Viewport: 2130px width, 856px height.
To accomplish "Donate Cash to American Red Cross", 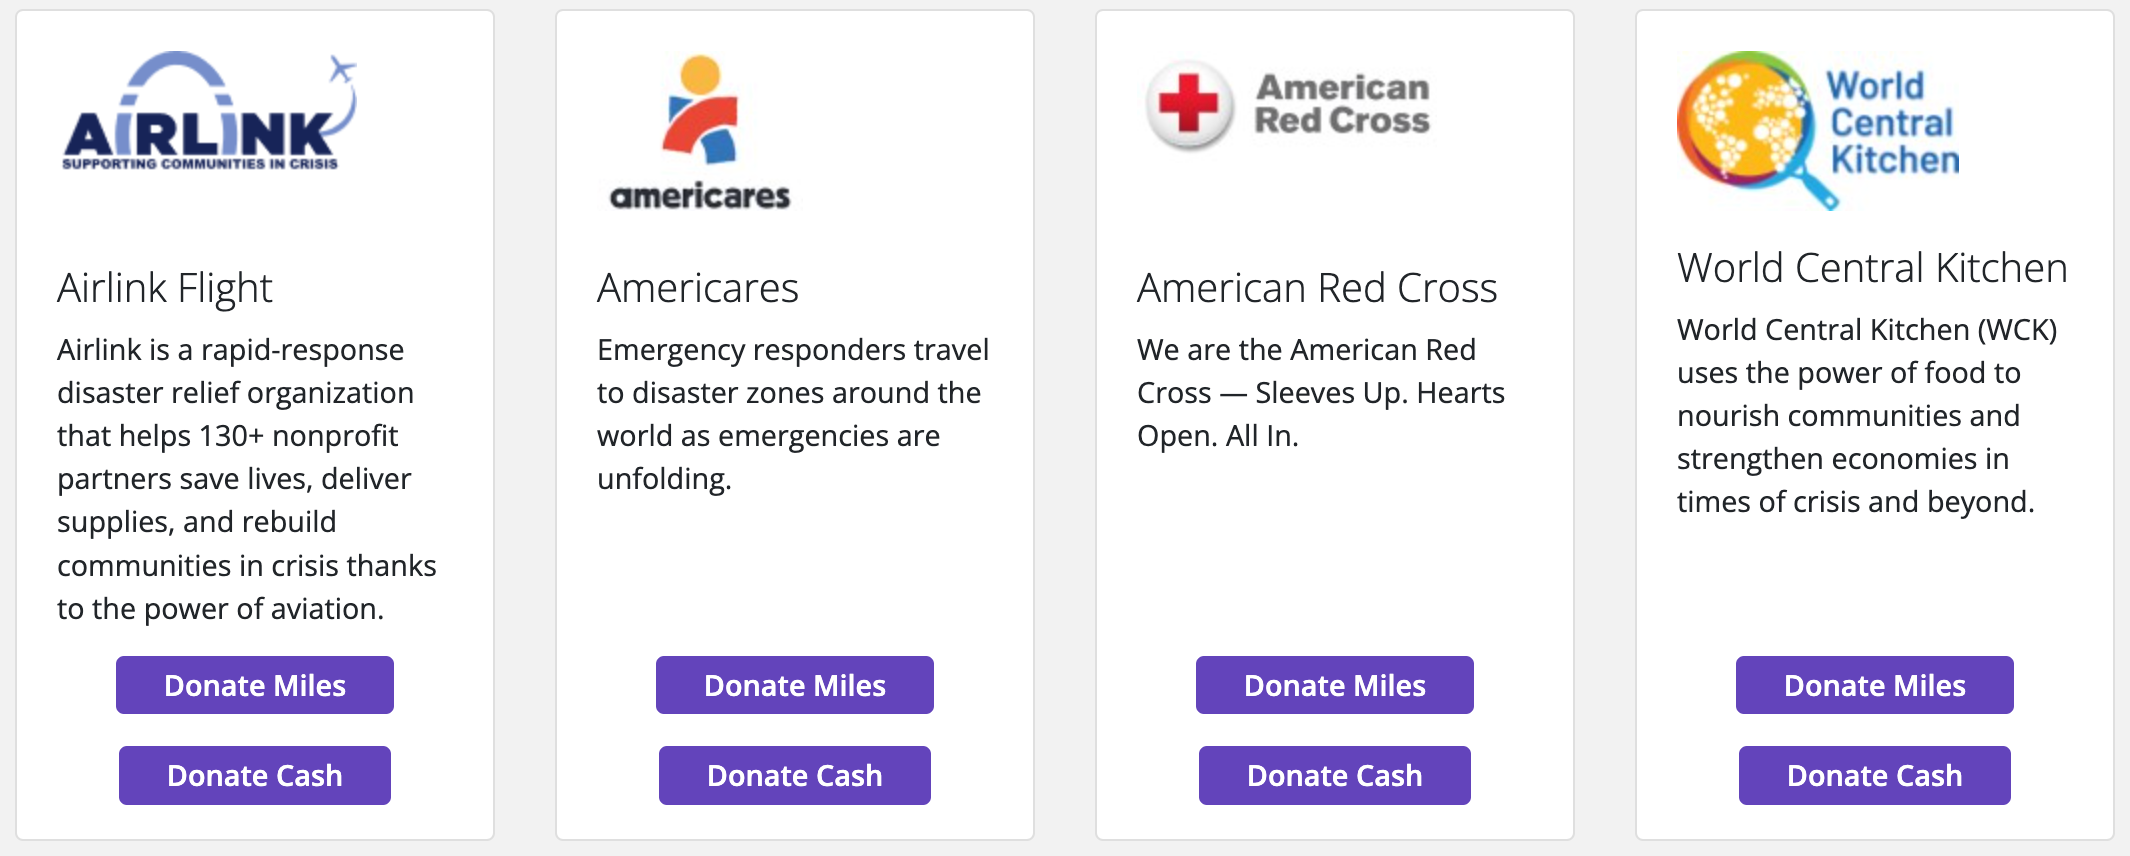I will (x=1333, y=775).
